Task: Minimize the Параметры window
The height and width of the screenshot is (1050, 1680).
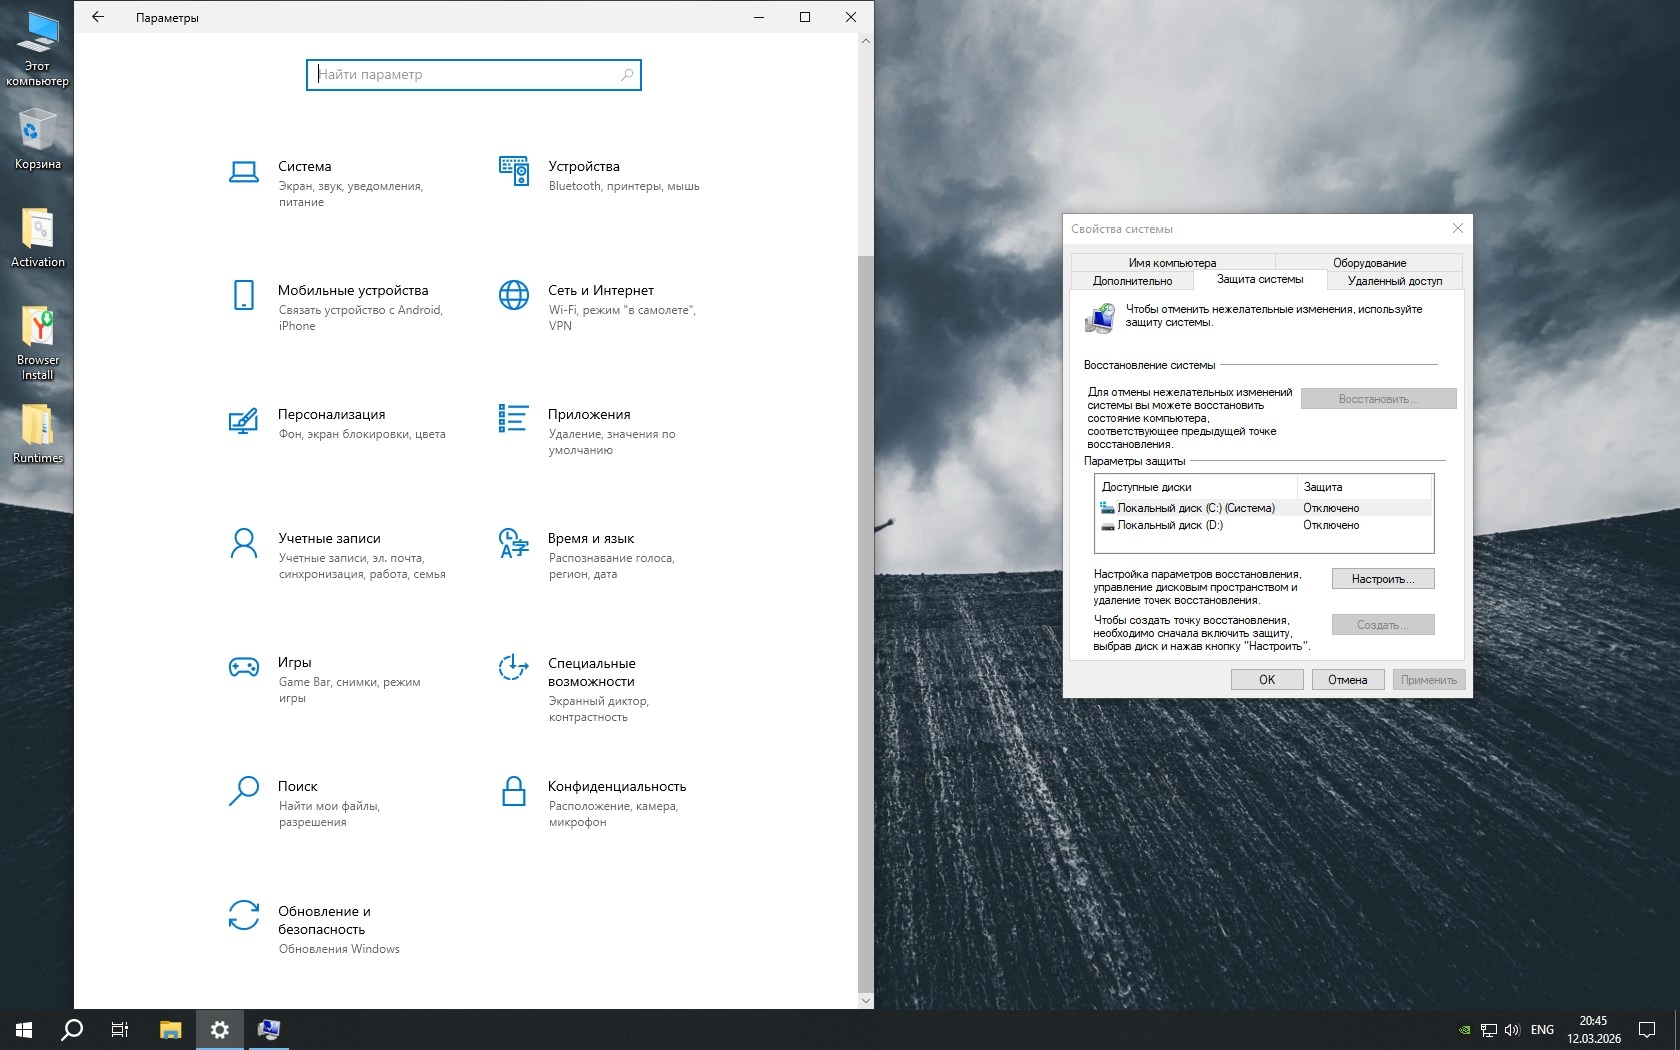Action: point(759,17)
